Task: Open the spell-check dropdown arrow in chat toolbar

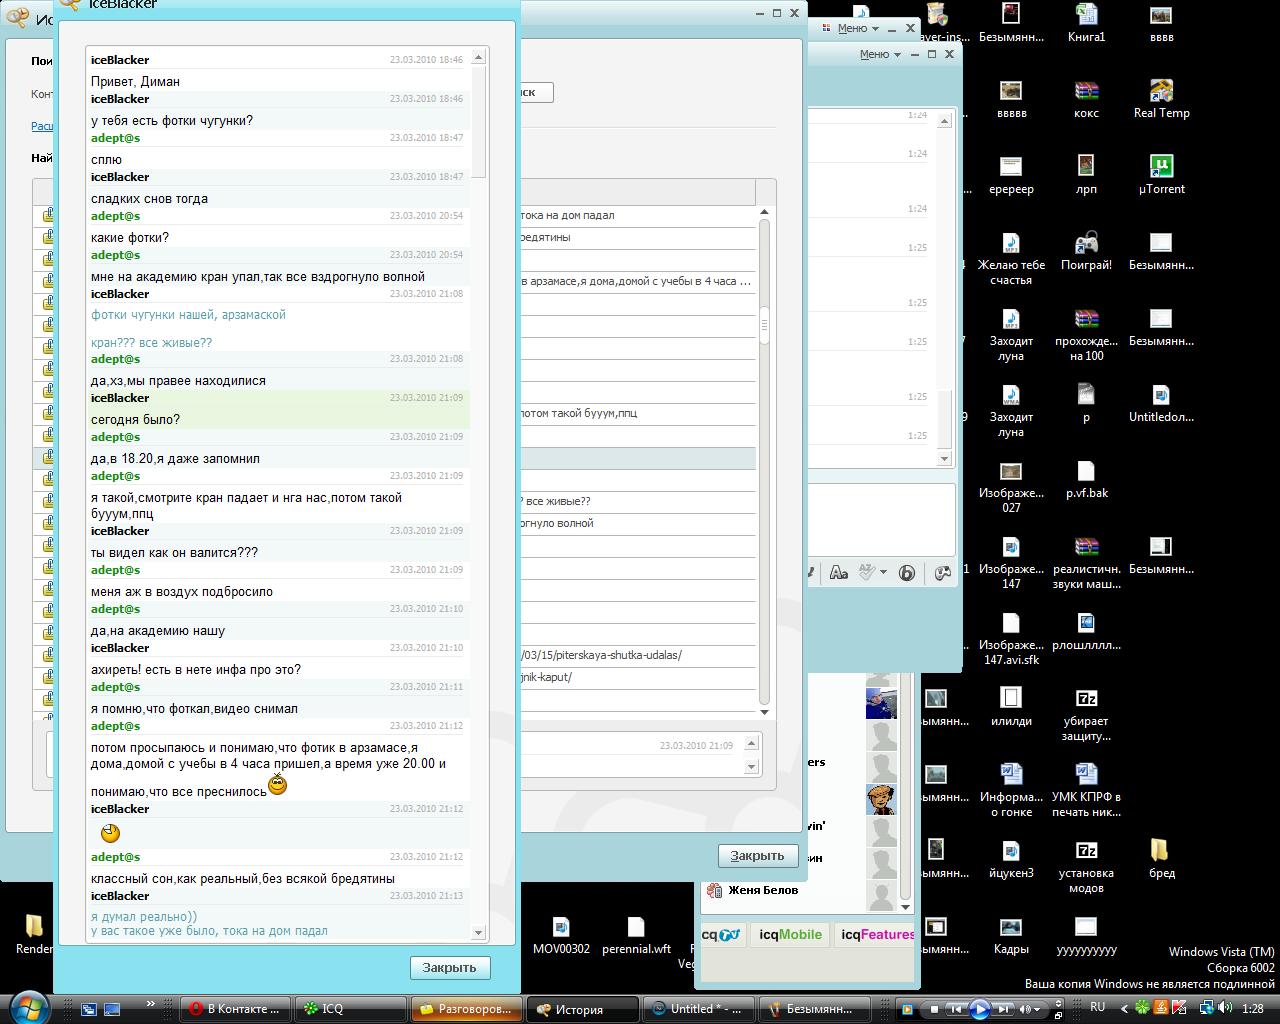Action: coord(883,573)
